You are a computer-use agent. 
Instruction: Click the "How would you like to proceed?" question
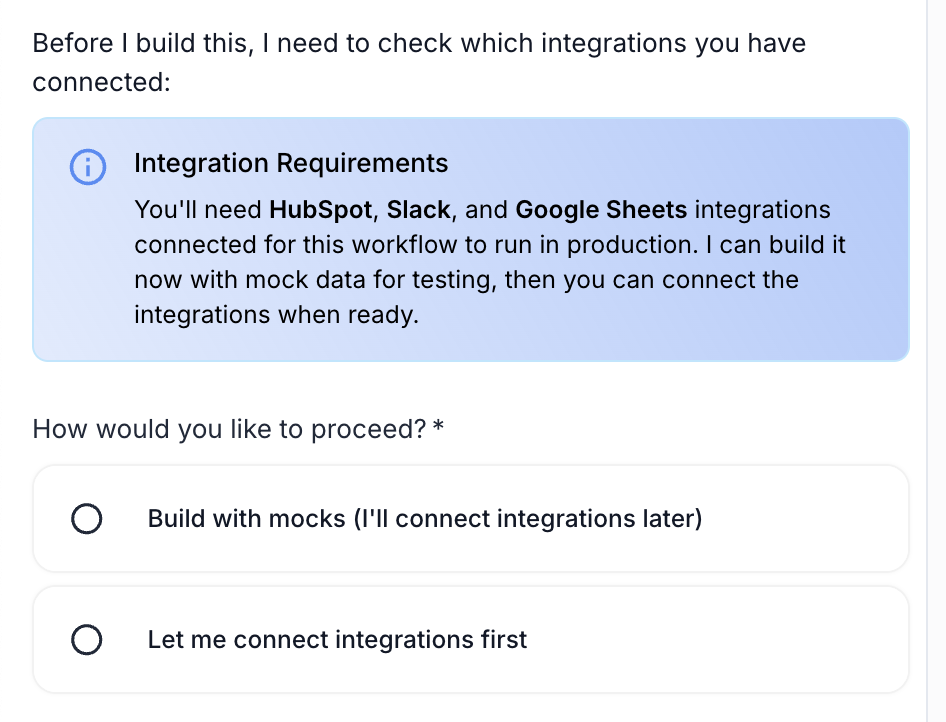coord(230,429)
